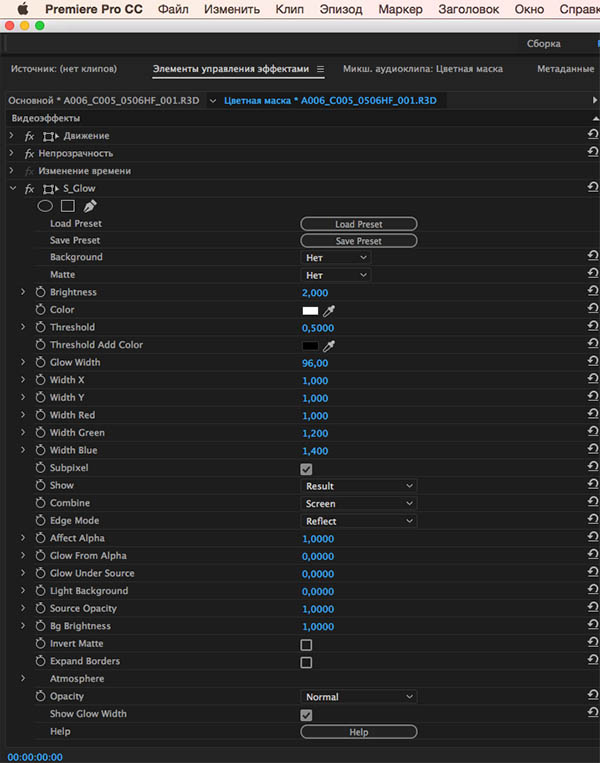
Task: Switch to Источник: (нет клипов) tab
Action: click(x=64, y=69)
